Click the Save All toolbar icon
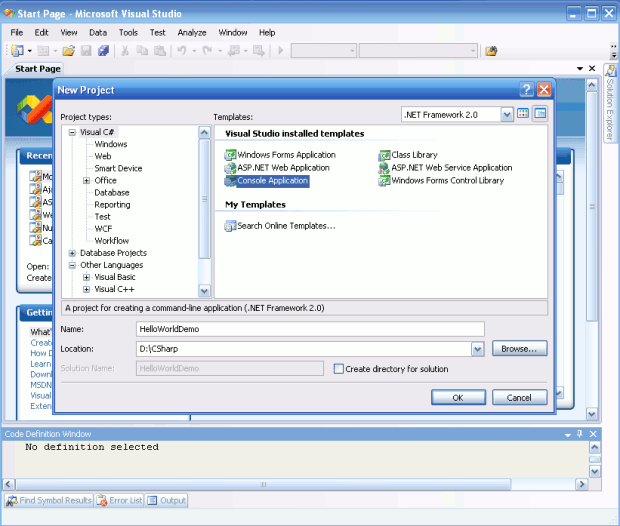The width and height of the screenshot is (620, 526). (104, 51)
